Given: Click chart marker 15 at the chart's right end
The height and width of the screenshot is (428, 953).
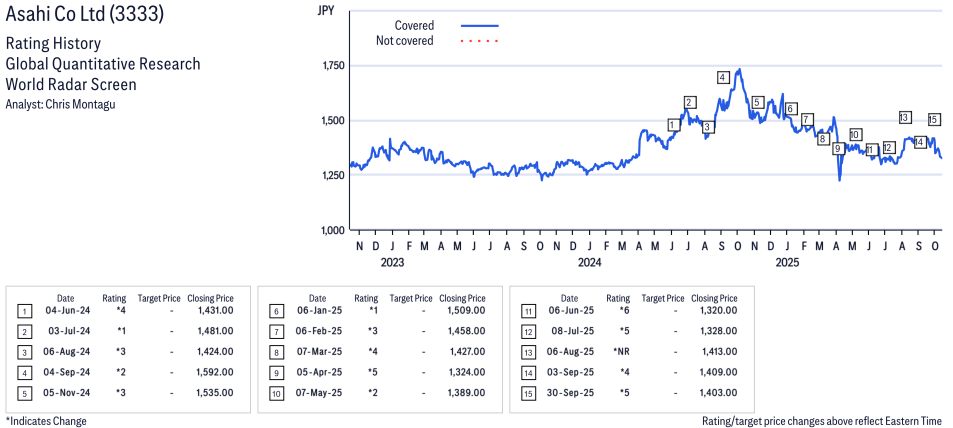Looking at the screenshot, I should pyautogui.click(x=933, y=119).
